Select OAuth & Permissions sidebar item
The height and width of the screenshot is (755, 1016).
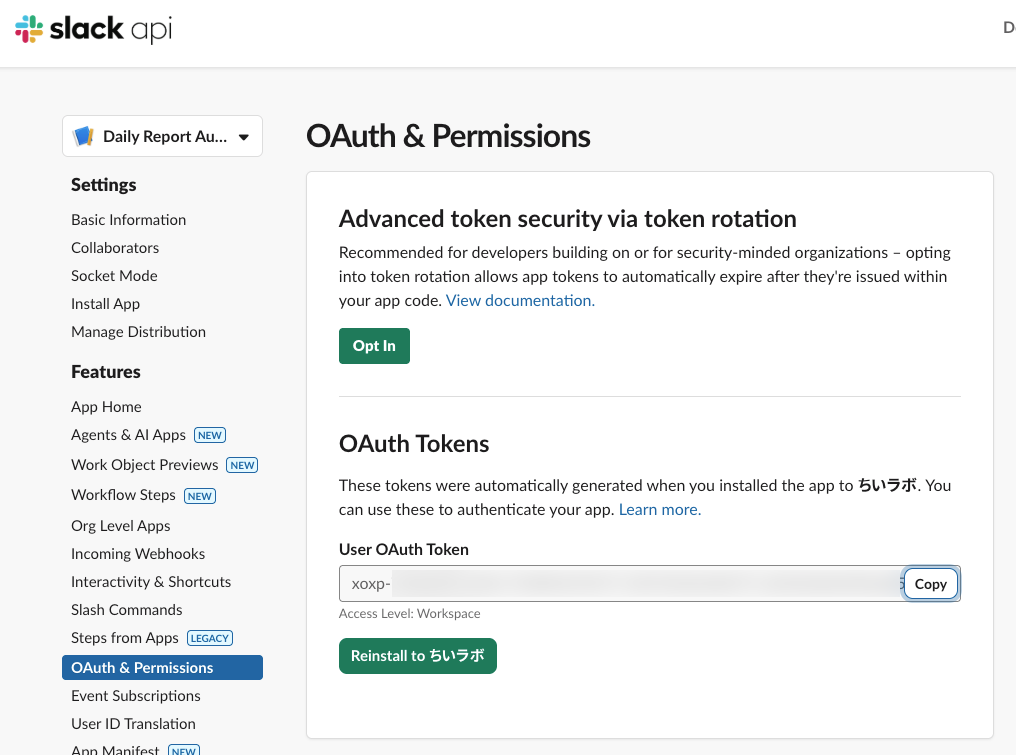point(162,668)
